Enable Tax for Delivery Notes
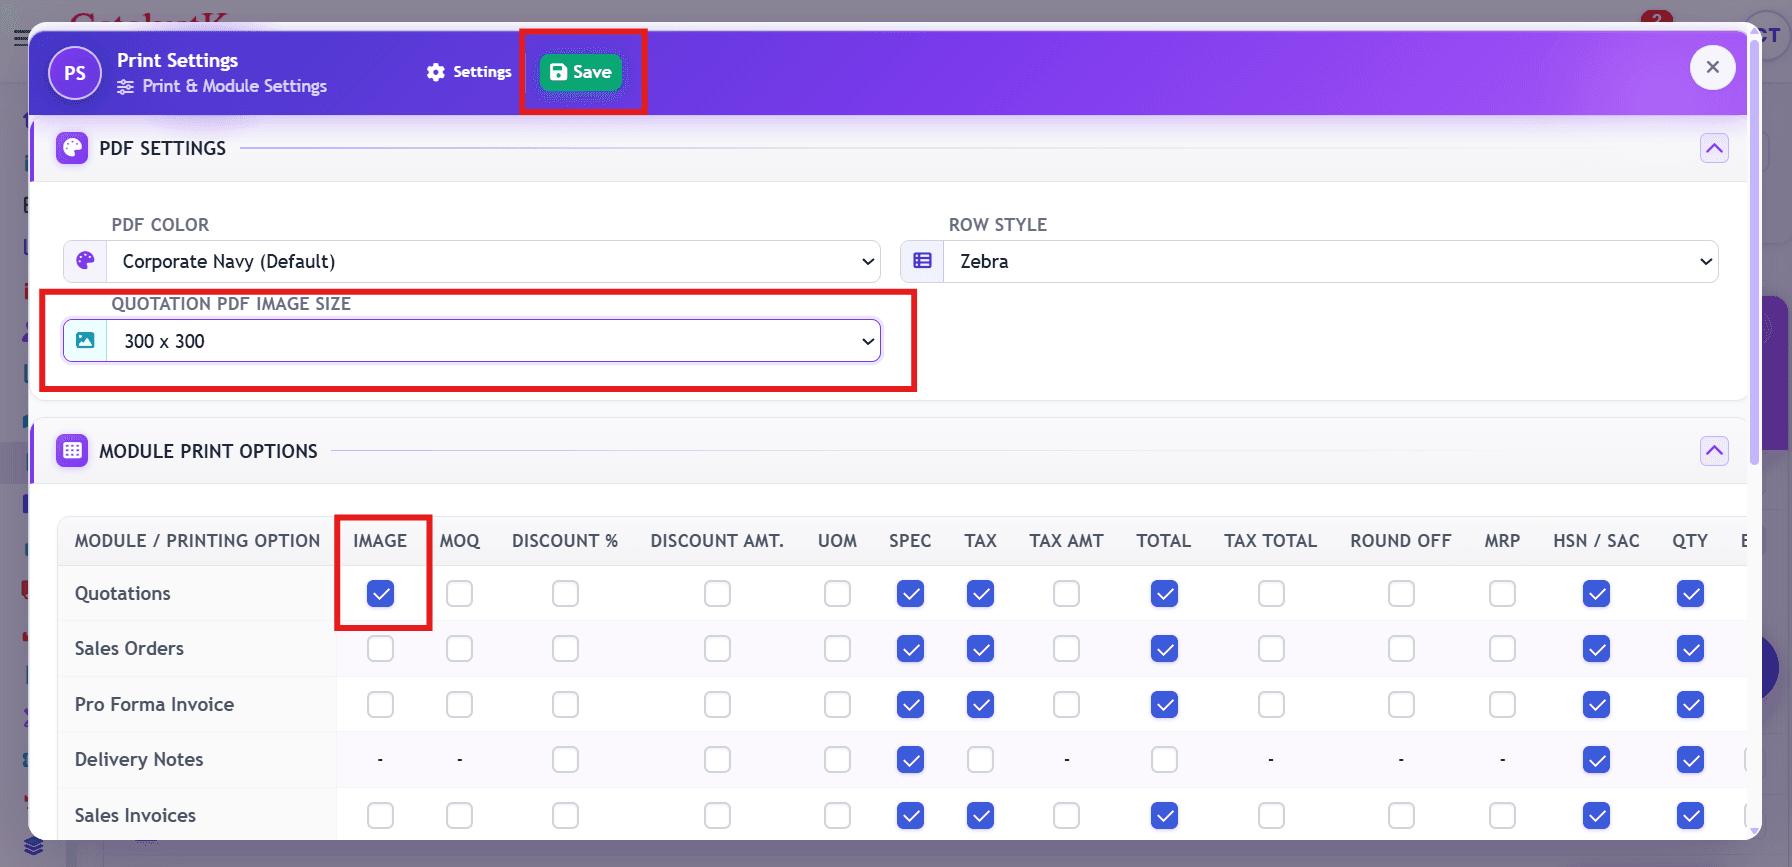This screenshot has width=1792, height=867. pos(981,760)
